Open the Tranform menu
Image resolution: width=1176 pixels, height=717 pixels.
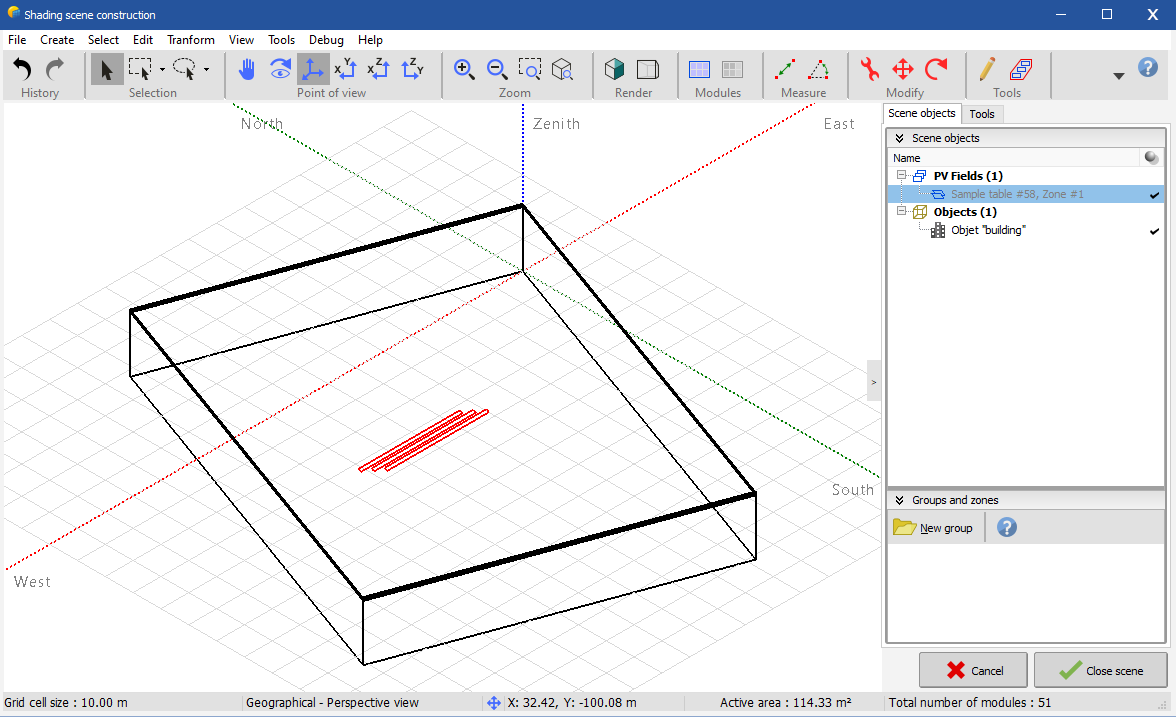[x=190, y=40]
